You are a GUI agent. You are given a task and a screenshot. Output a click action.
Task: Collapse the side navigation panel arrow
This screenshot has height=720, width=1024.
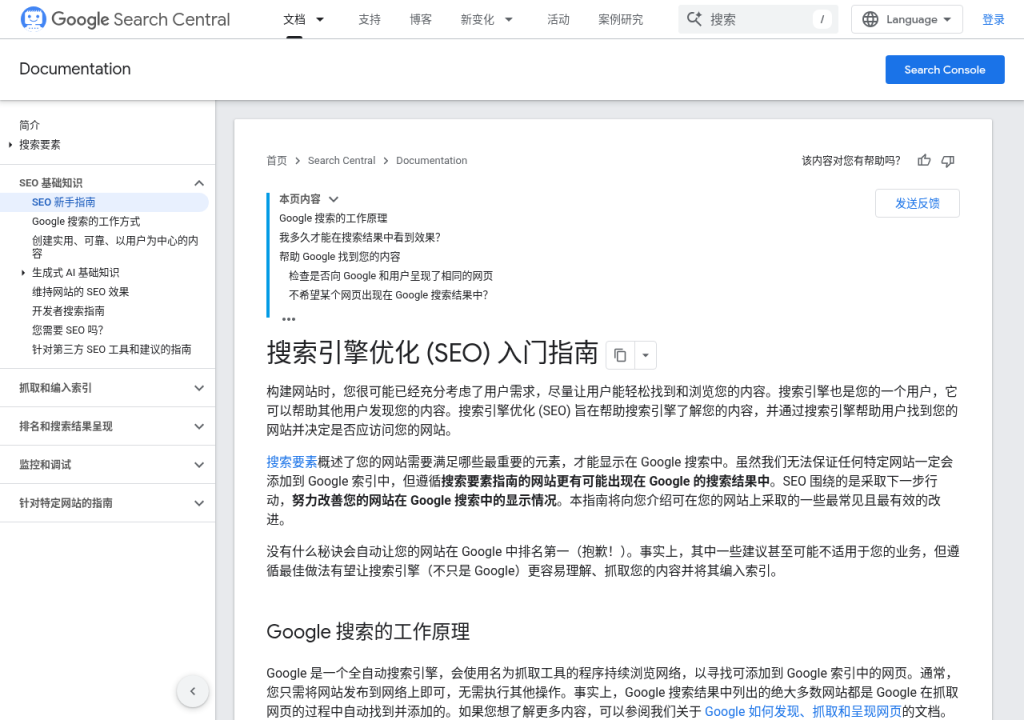(193, 691)
